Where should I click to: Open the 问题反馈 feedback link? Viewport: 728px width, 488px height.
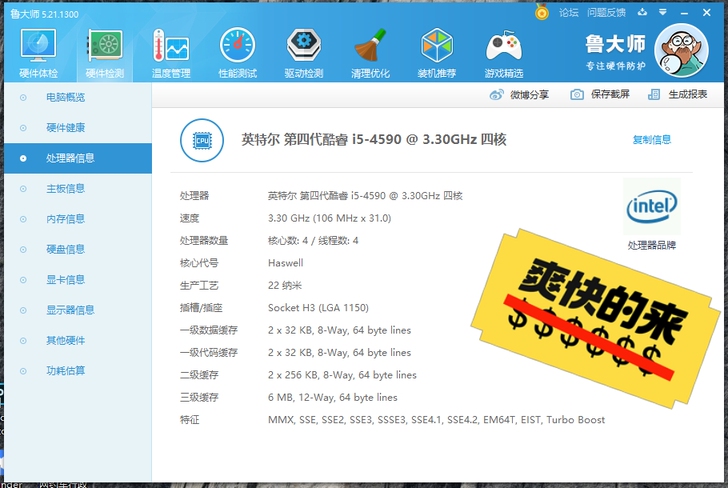pos(606,13)
